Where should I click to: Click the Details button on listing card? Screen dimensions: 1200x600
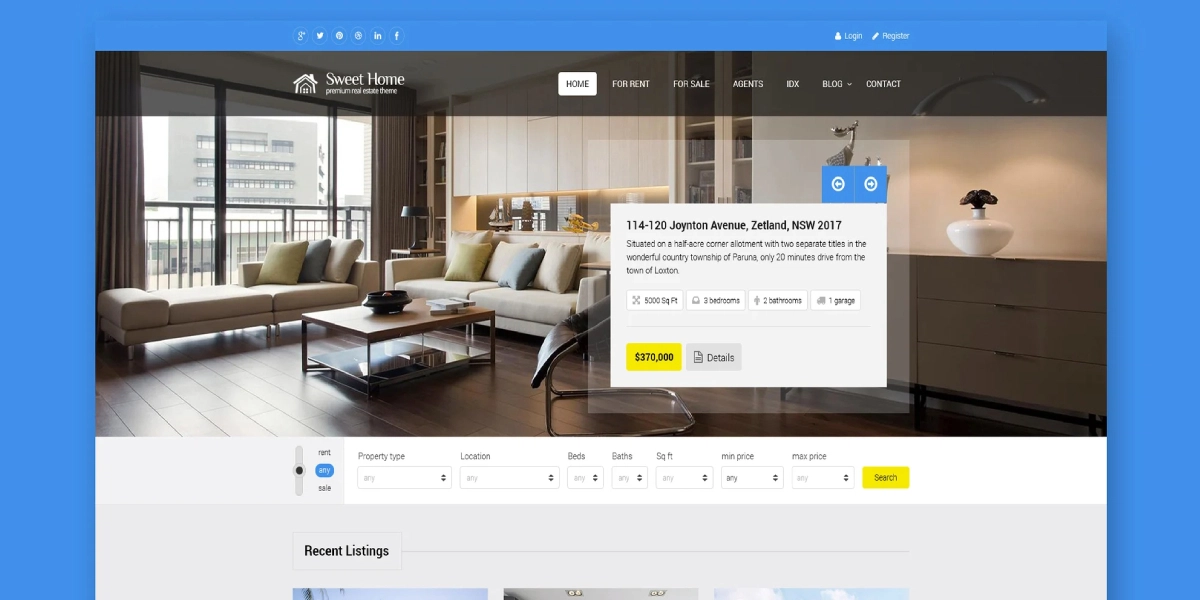(713, 357)
